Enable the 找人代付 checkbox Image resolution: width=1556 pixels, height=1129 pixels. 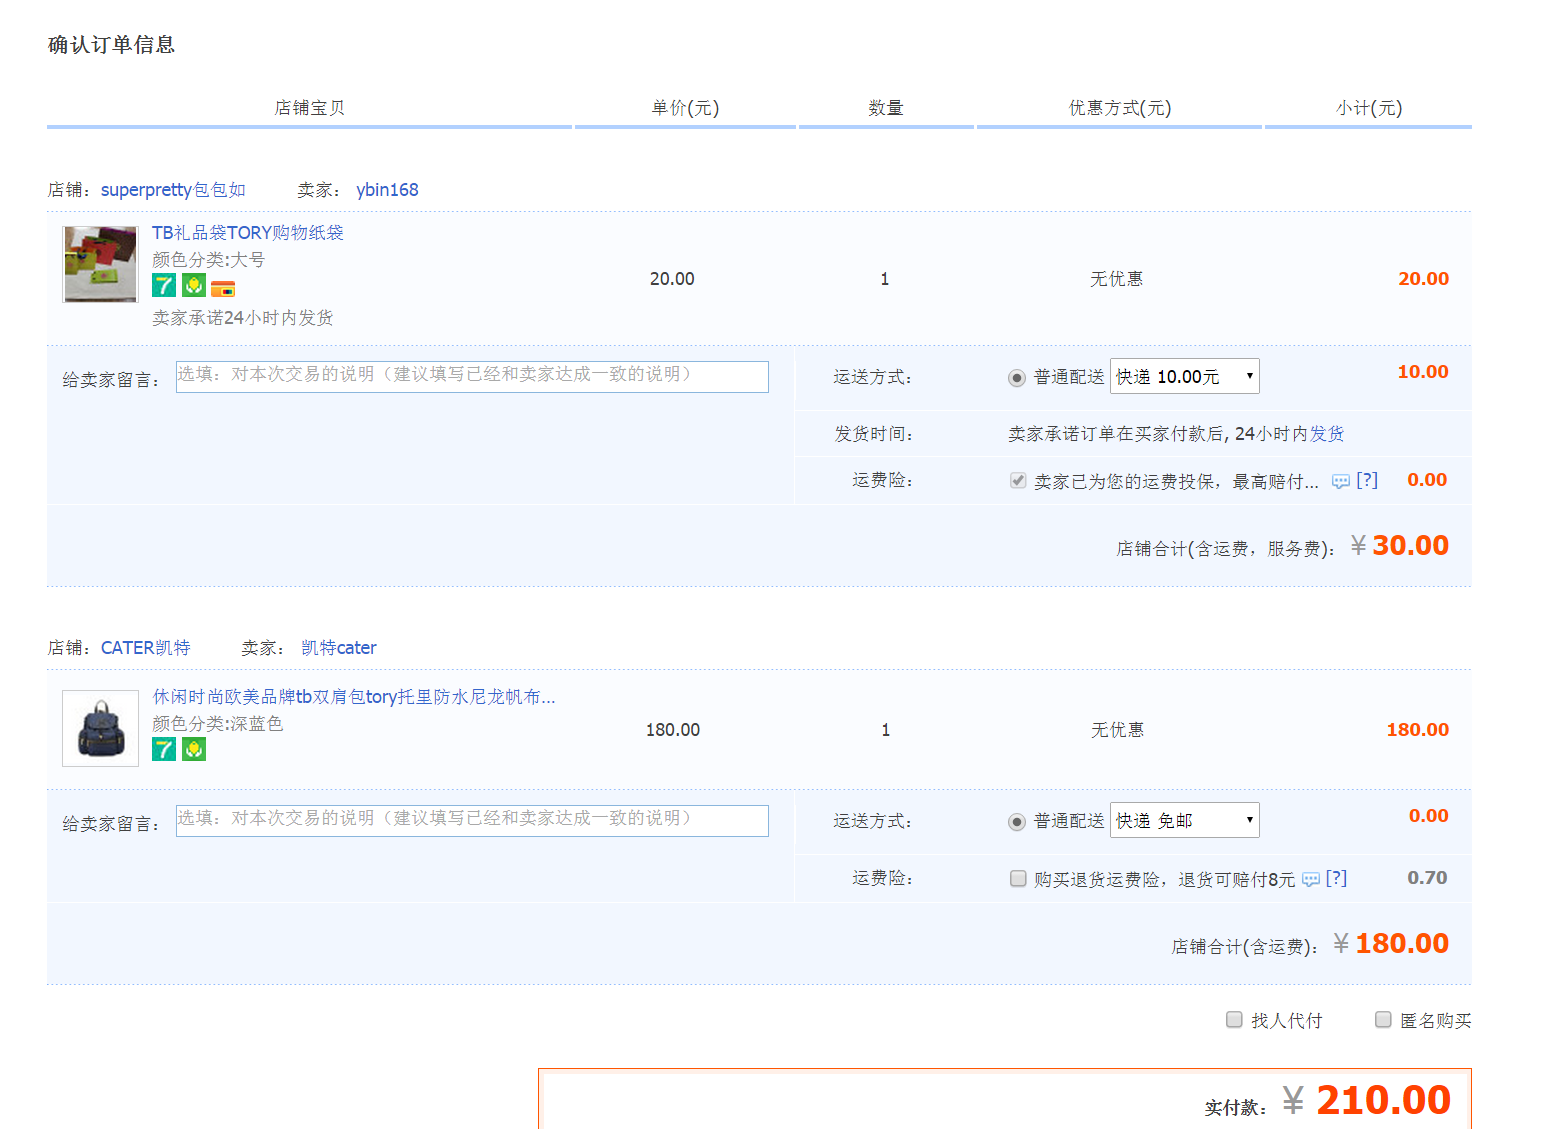coord(1234,1020)
